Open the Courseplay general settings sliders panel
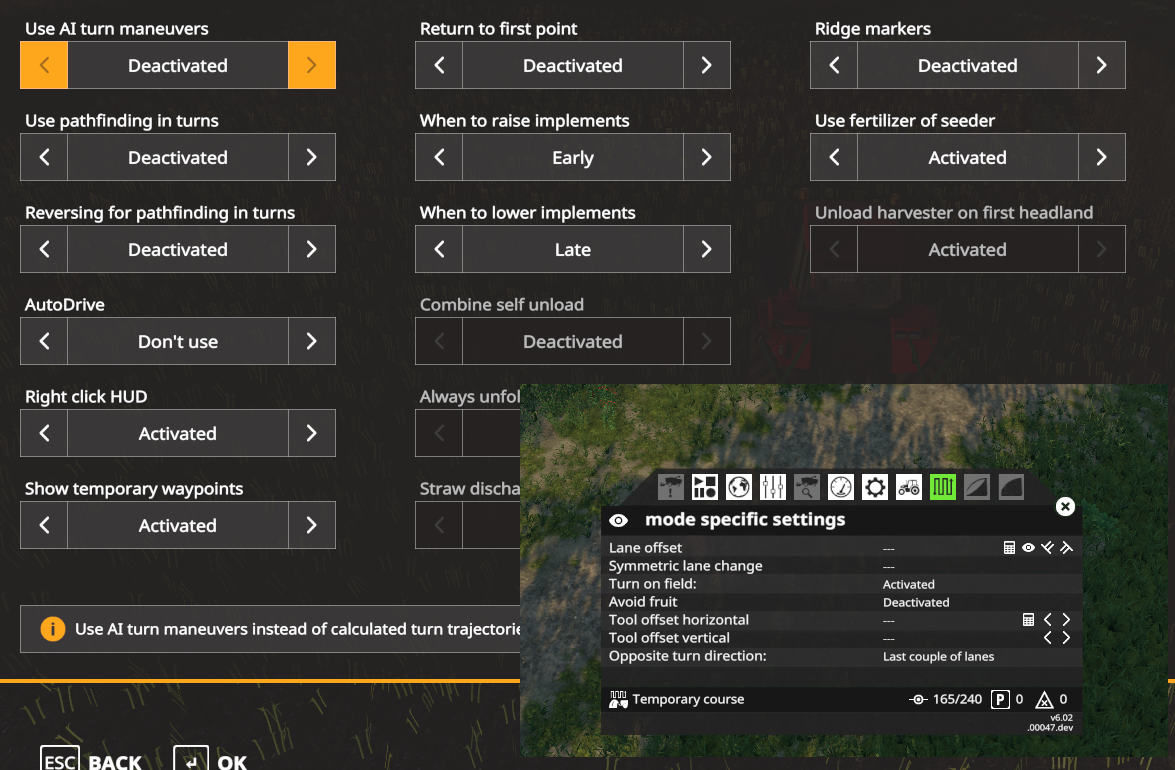Screen dimensions: 1175x770 (x=773, y=486)
